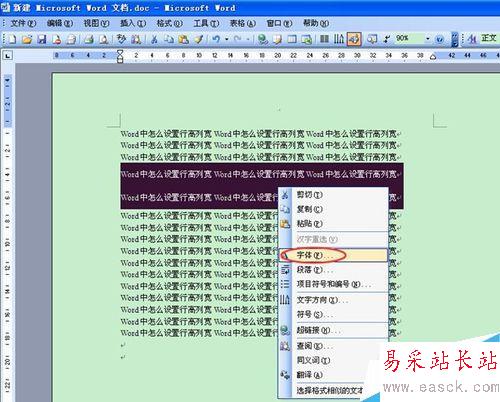Screen dimensions: 500x402
Task: Open 同义词(Y) submenu in context menu
Action: 329,360
